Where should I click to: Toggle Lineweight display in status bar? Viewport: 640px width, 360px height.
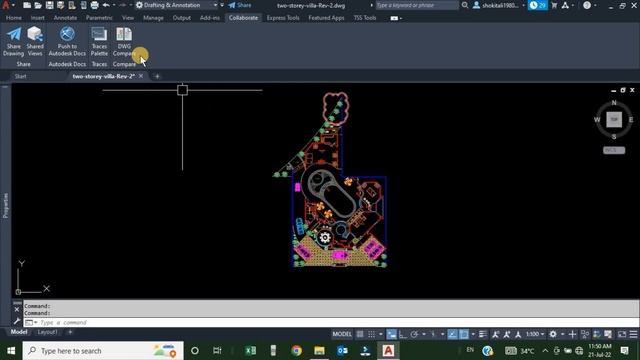(x=482, y=334)
